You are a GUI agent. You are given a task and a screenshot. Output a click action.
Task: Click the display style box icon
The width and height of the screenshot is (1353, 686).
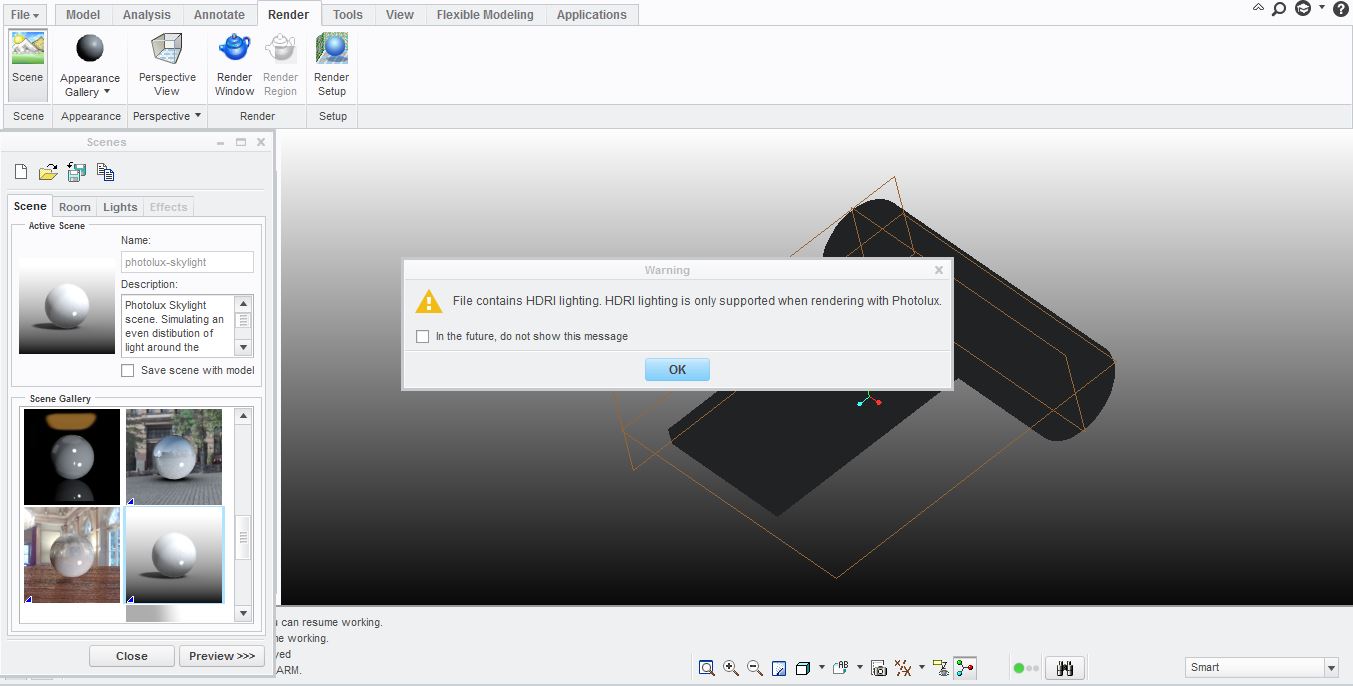click(802, 668)
